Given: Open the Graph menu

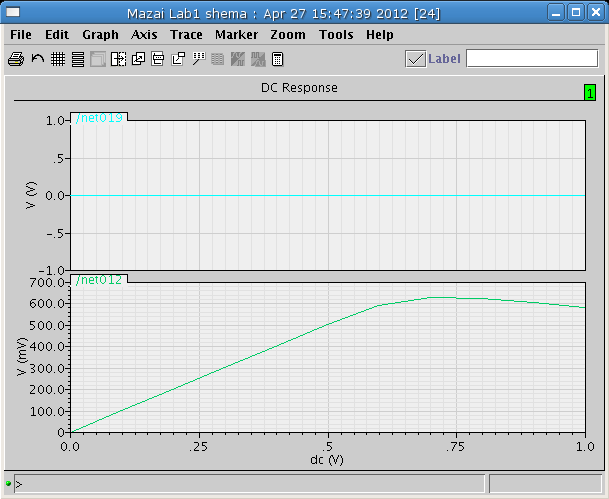Looking at the screenshot, I should click(100, 35).
